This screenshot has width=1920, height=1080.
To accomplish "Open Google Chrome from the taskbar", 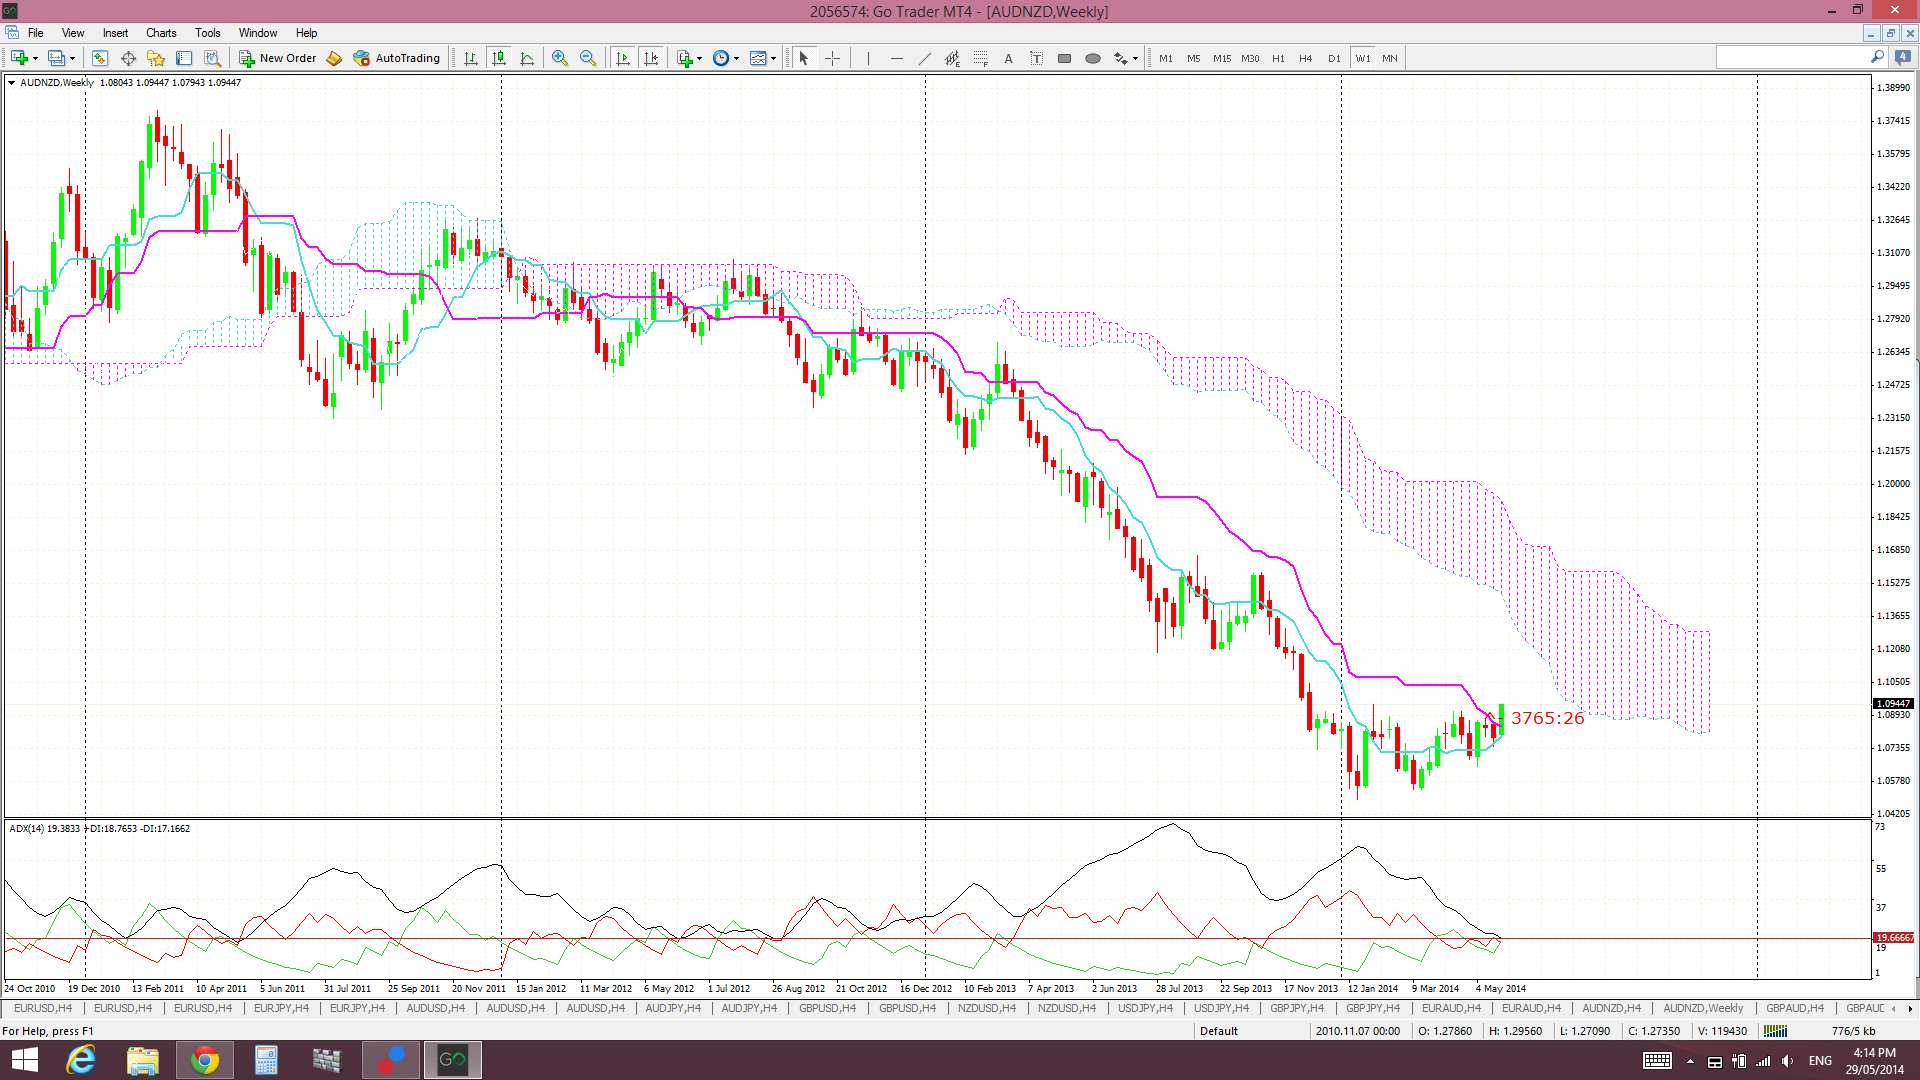I will tap(204, 1060).
